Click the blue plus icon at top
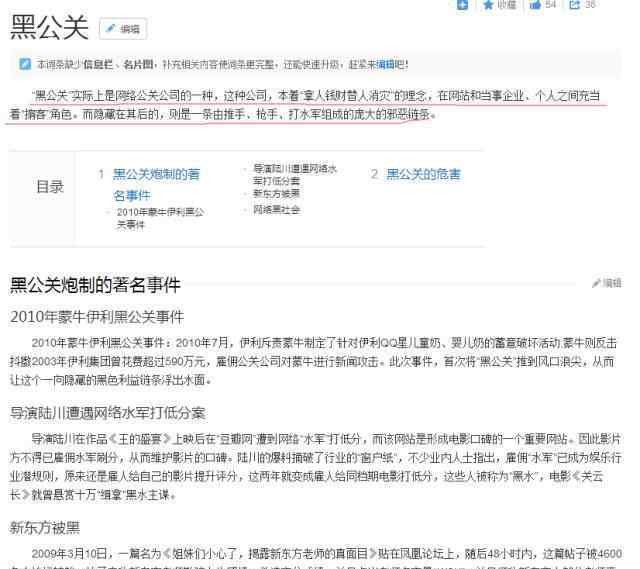The height and width of the screenshot is (569, 640). (463, 5)
